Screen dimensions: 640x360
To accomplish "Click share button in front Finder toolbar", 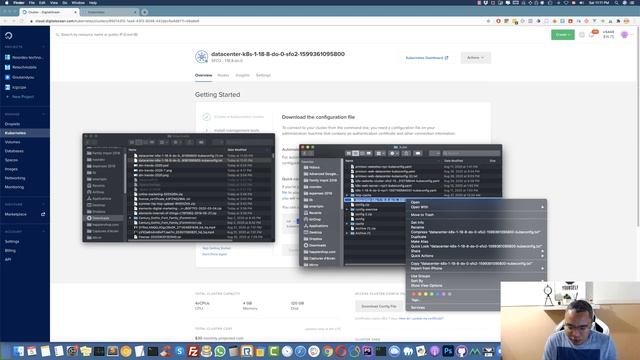I will coord(406,153).
